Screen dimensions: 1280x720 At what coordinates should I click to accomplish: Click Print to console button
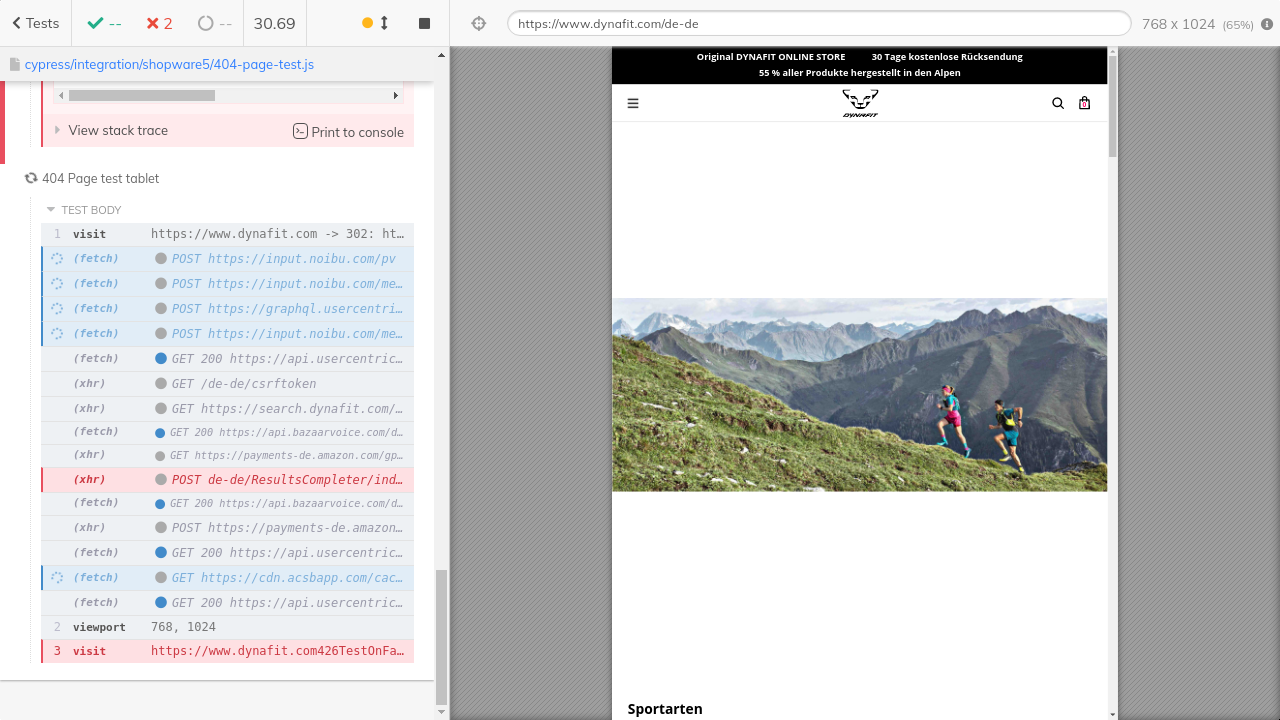[348, 131]
